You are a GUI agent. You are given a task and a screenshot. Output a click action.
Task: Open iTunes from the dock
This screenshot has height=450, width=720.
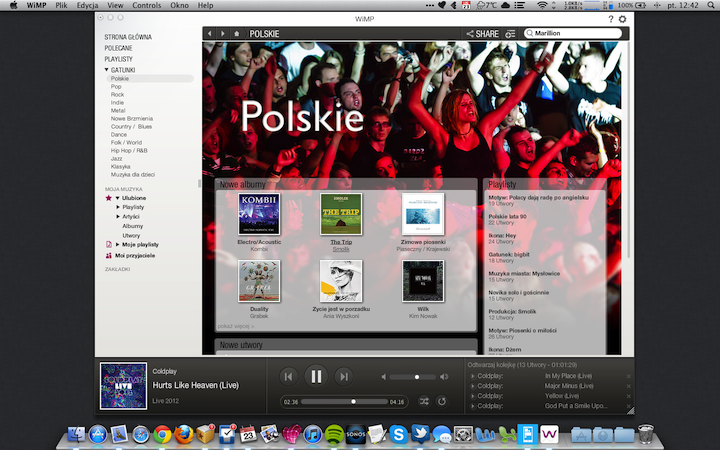313,434
